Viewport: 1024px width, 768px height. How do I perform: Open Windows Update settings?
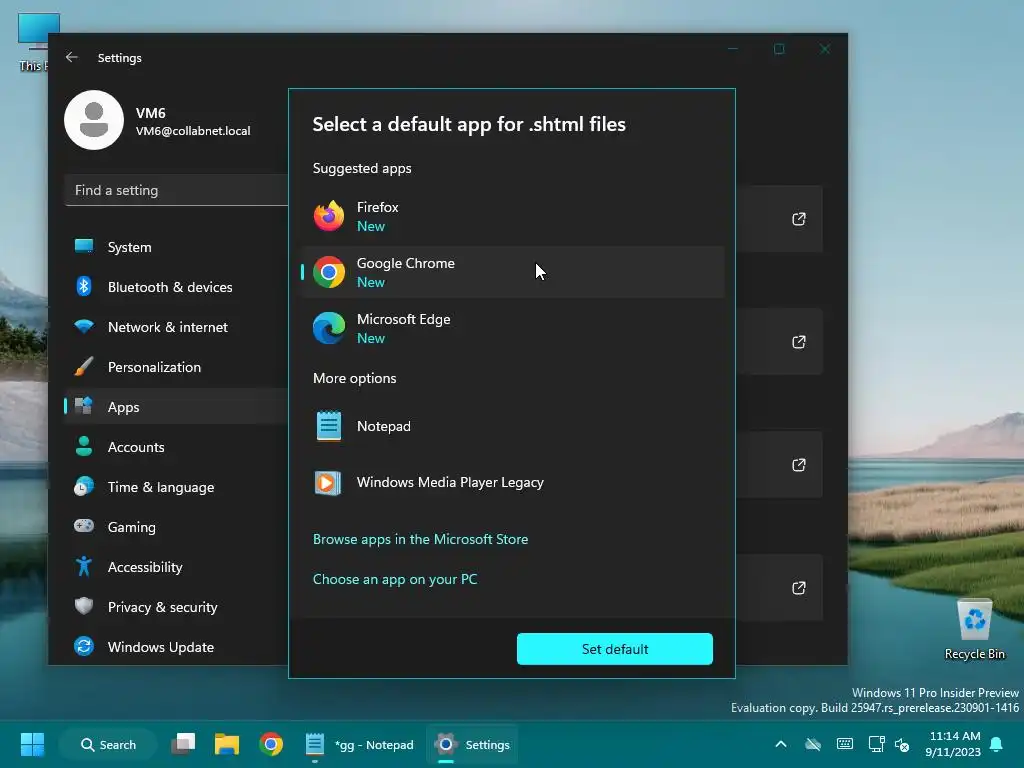(x=176, y=647)
